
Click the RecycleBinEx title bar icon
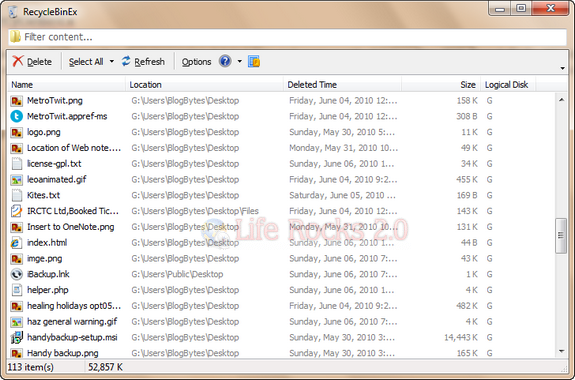[13, 12]
